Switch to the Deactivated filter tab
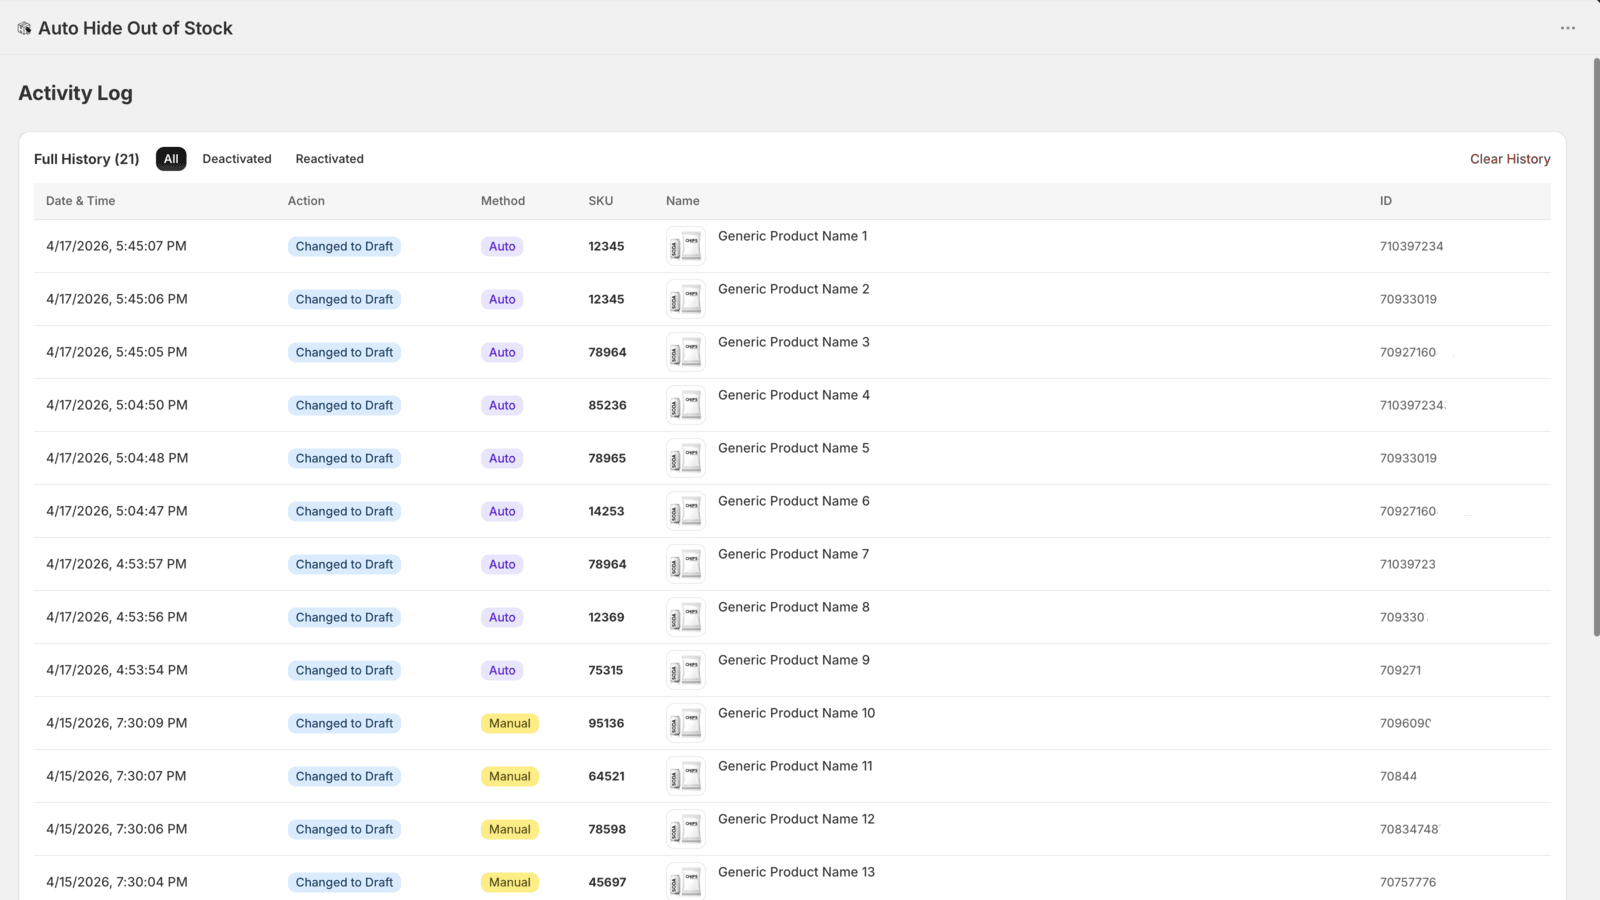 click(237, 159)
